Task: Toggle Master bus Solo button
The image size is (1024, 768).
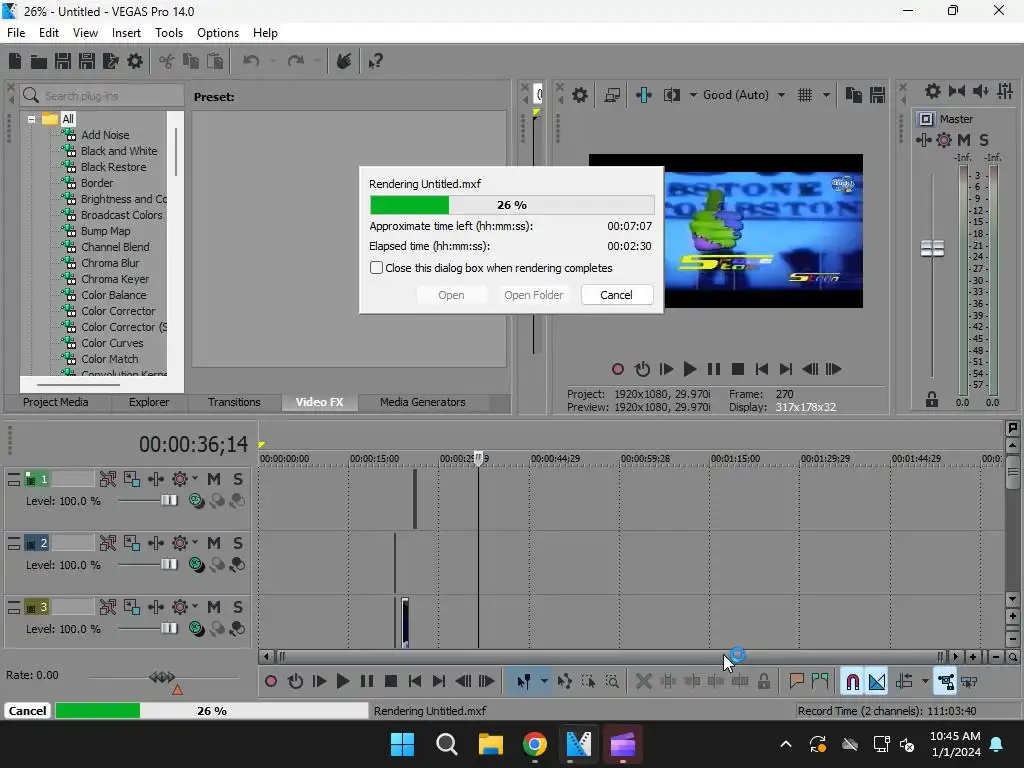Action: [984, 140]
